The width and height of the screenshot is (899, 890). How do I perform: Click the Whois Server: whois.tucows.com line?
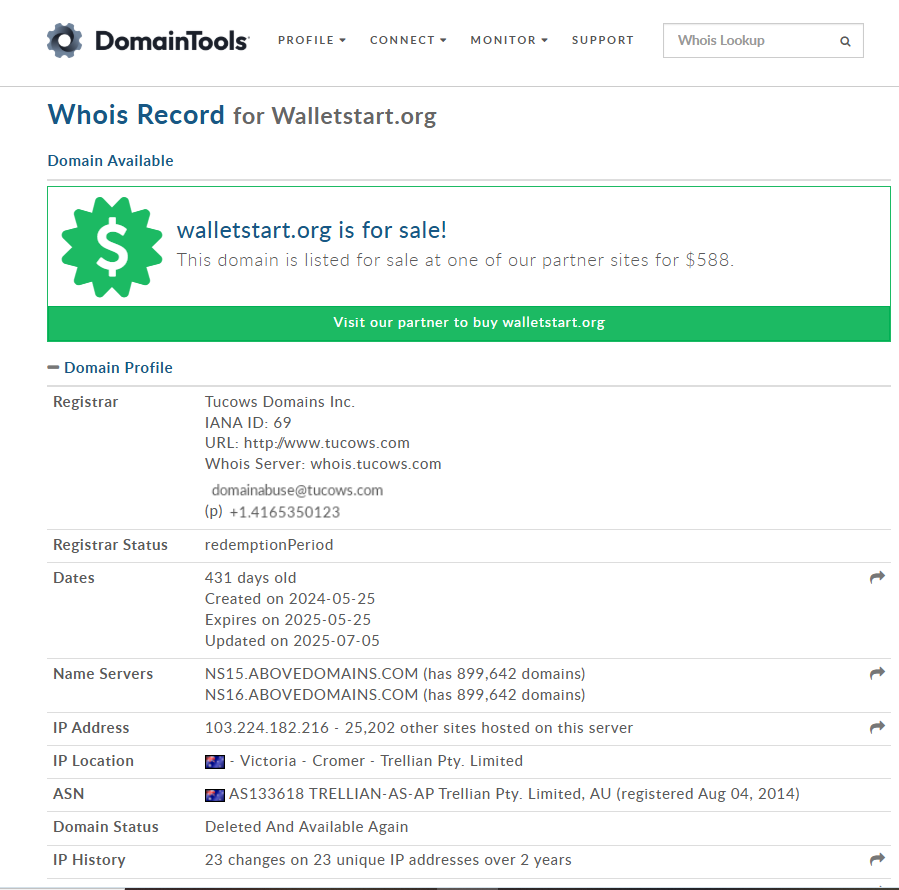323,464
